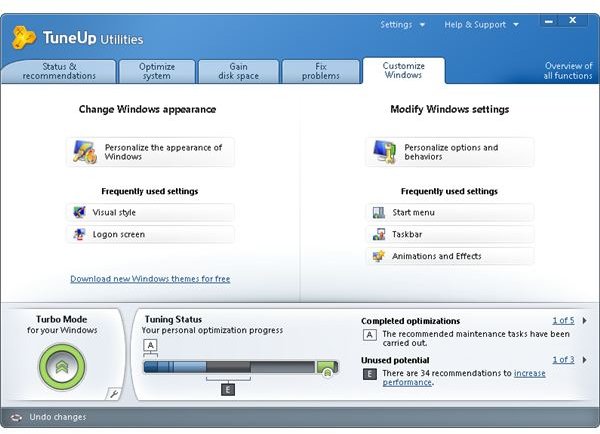Click the Logon screen label

(x=119, y=234)
